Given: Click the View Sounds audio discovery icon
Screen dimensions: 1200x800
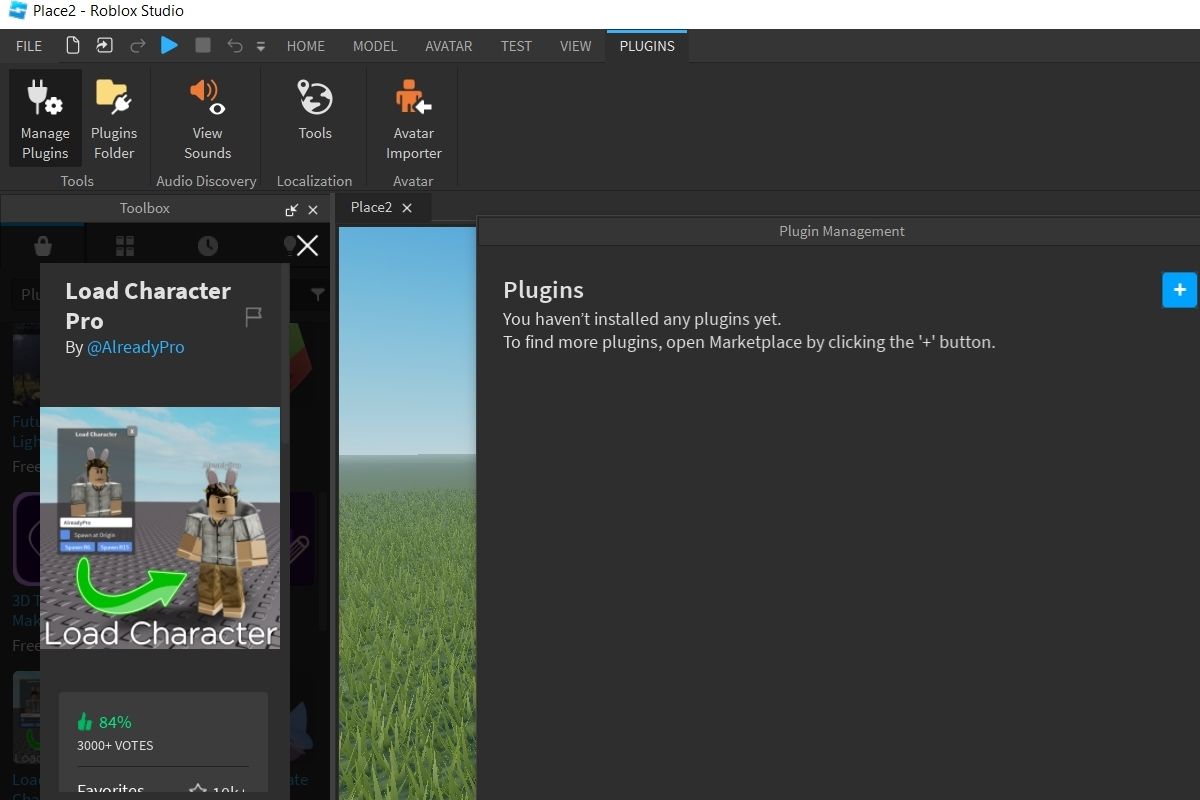Looking at the screenshot, I should 207,118.
